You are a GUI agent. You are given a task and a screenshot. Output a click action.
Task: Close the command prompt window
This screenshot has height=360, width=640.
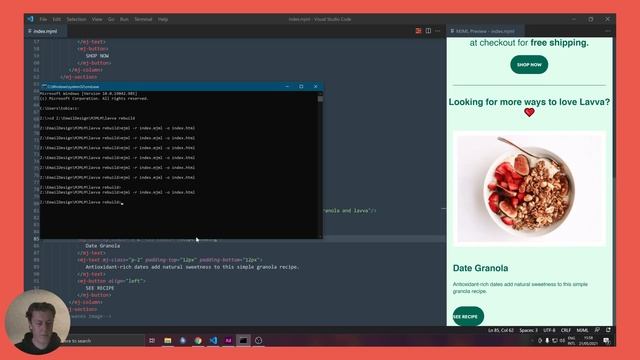(x=316, y=87)
